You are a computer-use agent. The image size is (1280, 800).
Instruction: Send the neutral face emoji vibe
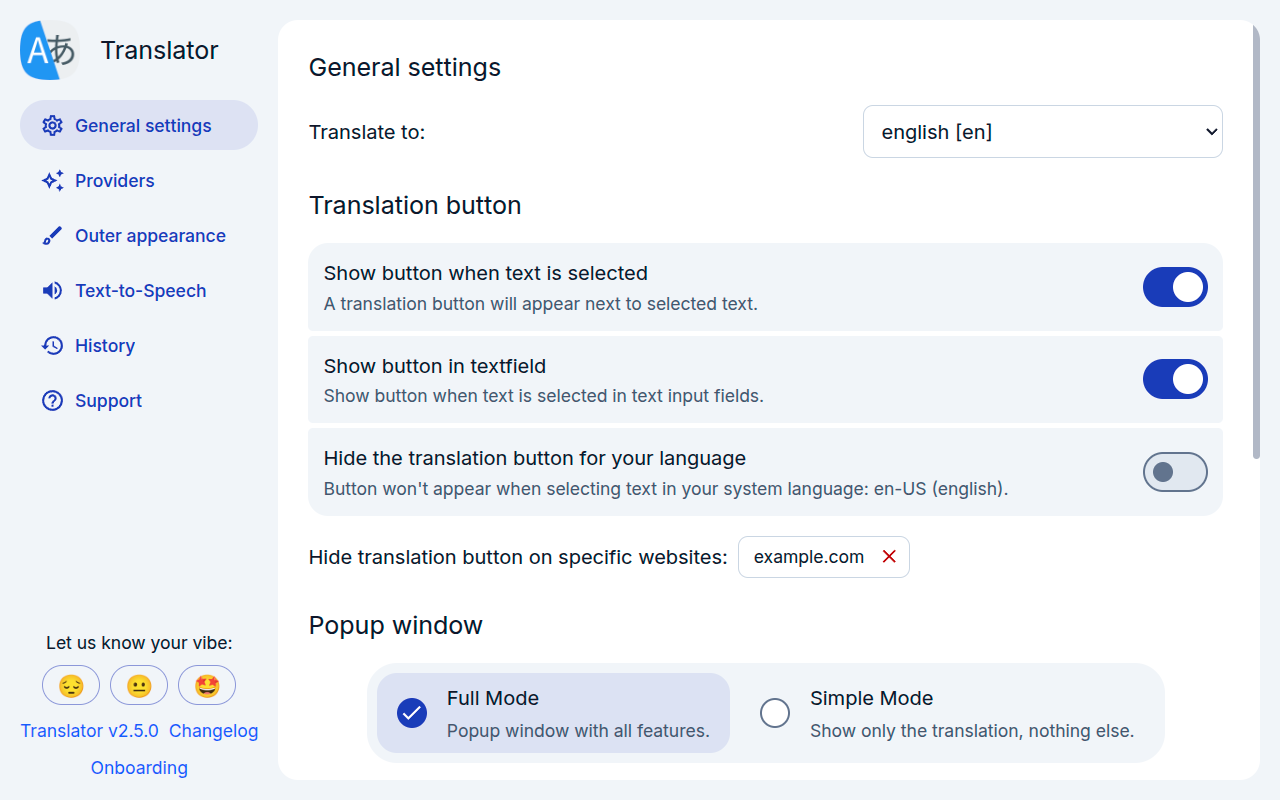(139, 686)
